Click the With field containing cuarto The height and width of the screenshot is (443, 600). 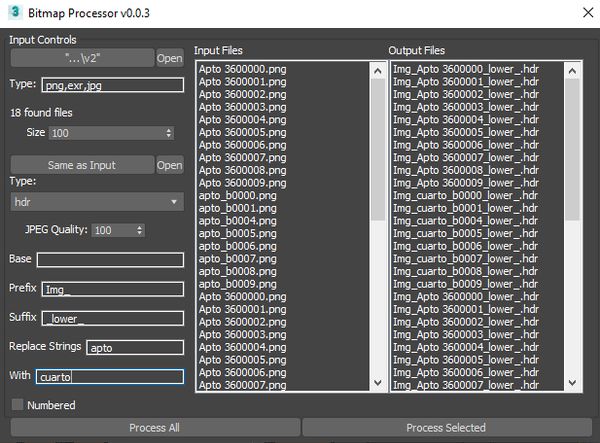pyautogui.click(x=110, y=376)
